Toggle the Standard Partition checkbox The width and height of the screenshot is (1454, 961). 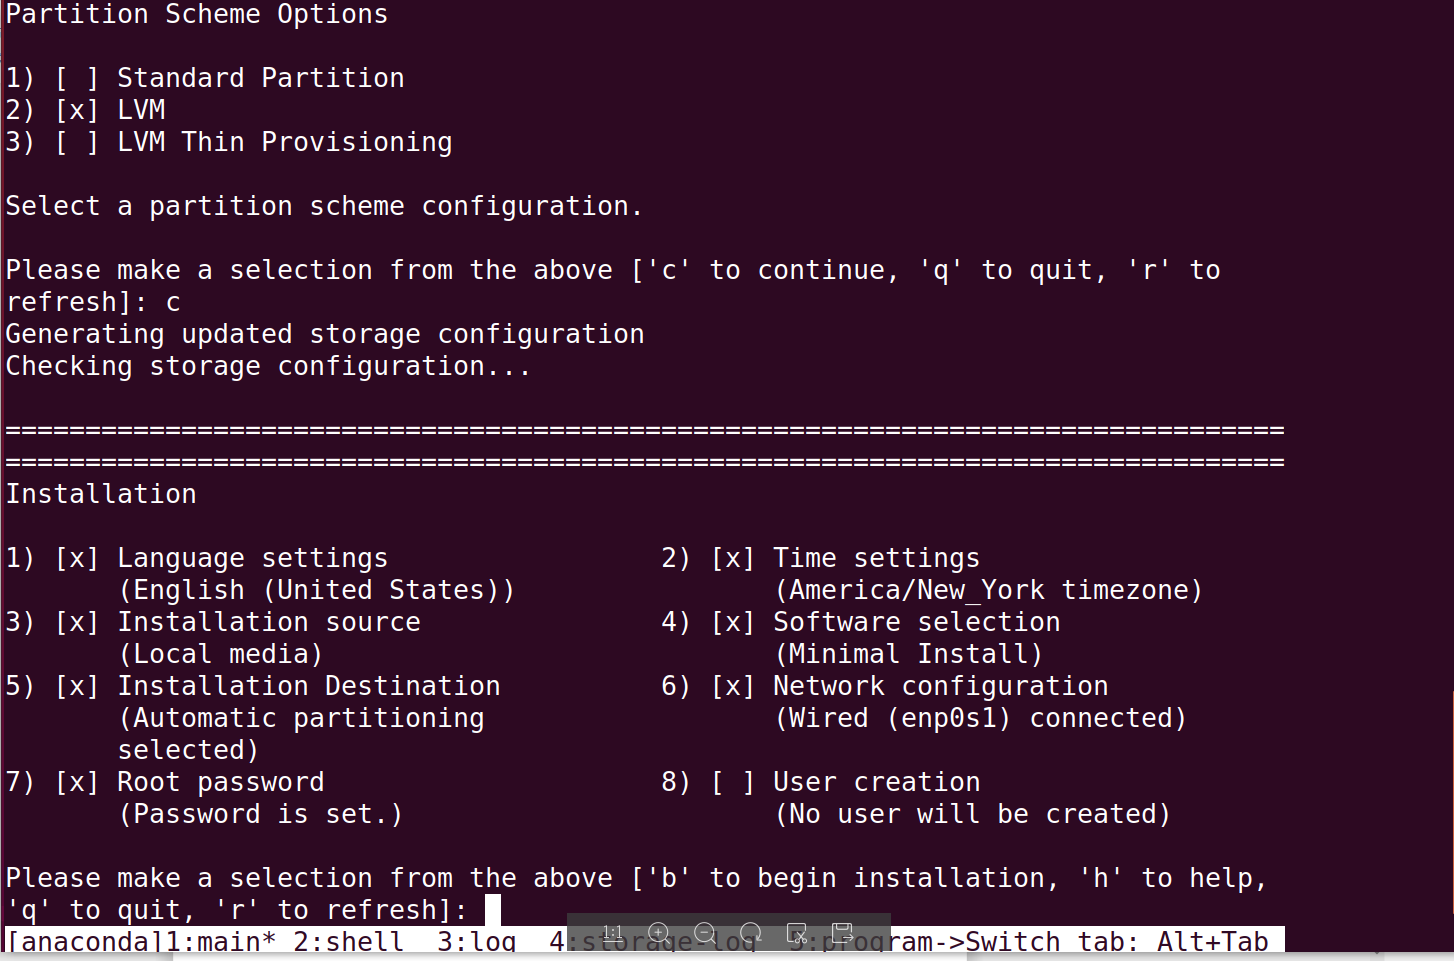pyautogui.click(x=77, y=78)
